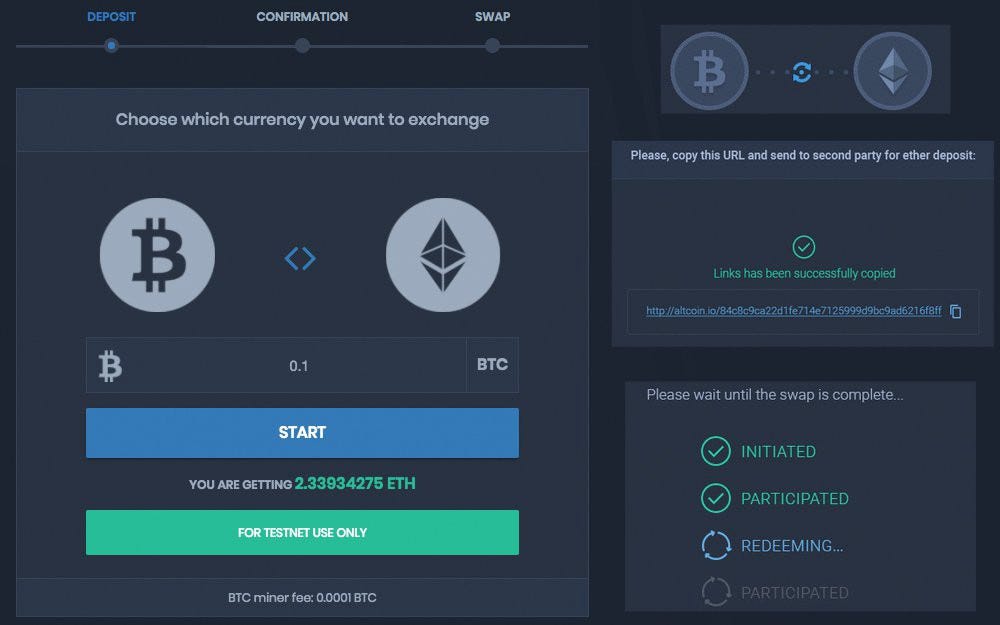
Task: Click the Bitcoin symbol inside amount field
Action: point(110,366)
